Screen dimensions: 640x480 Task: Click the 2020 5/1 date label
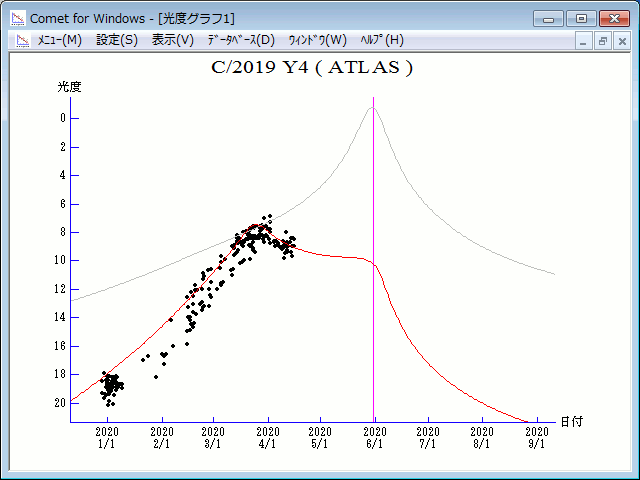pyautogui.click(x=320, y=437)
